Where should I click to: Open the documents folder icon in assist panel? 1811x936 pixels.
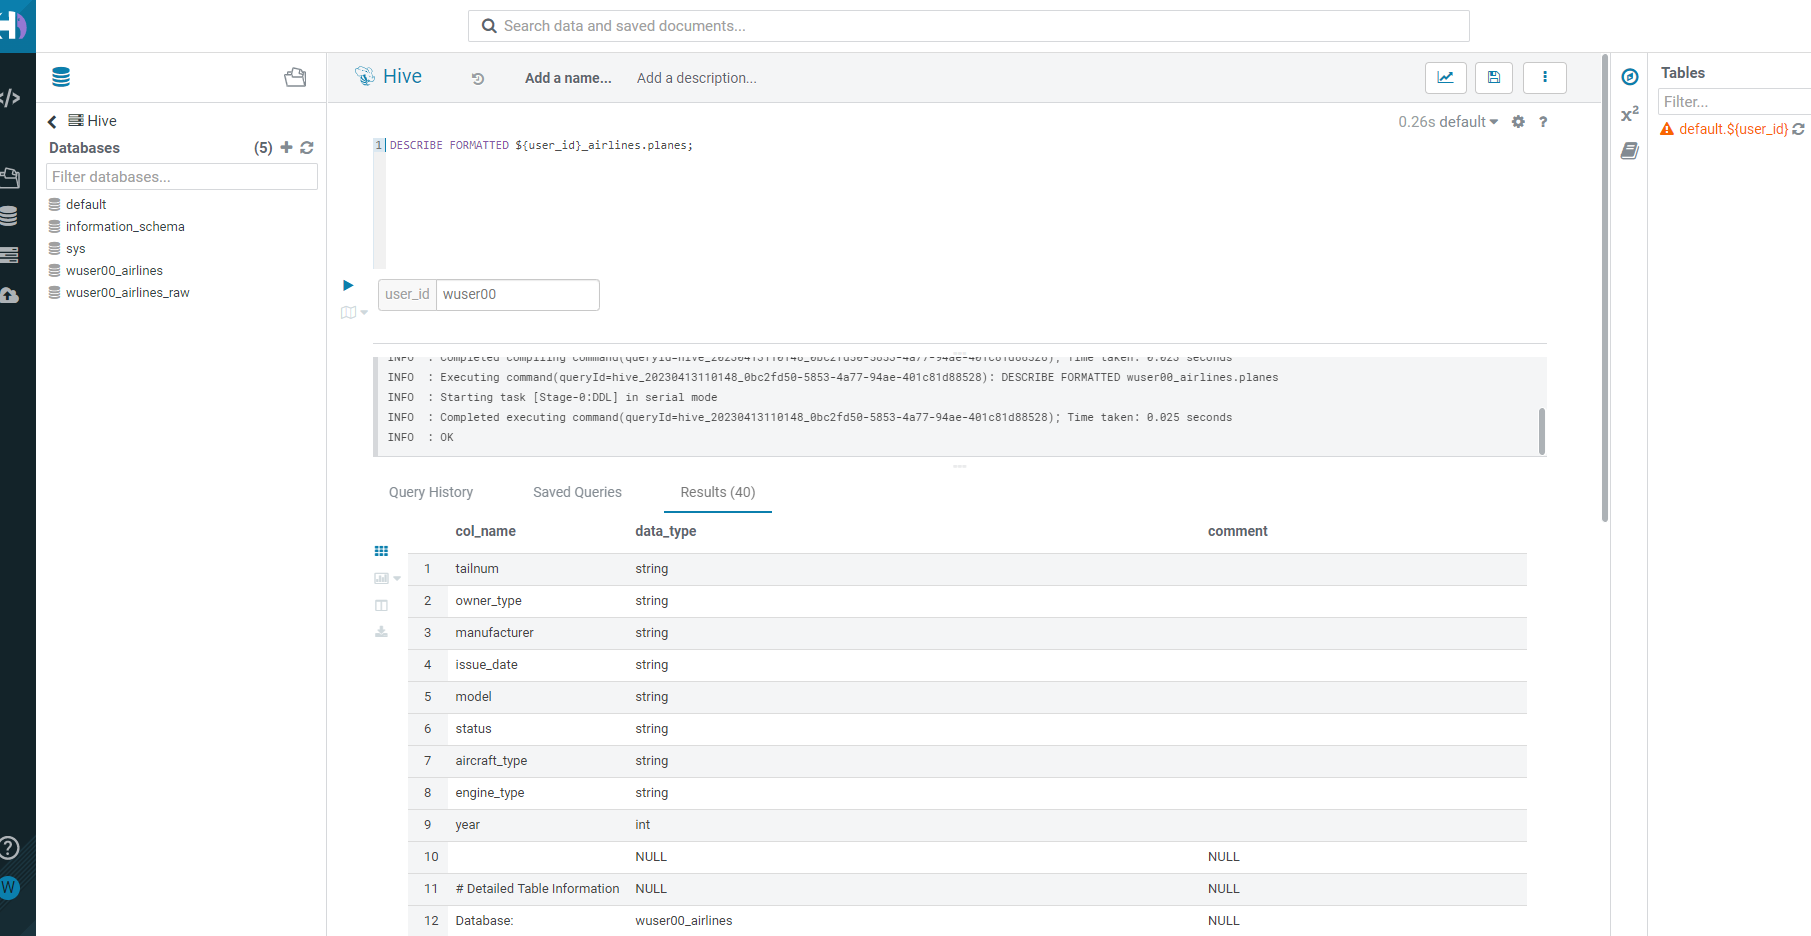(295, 77)
